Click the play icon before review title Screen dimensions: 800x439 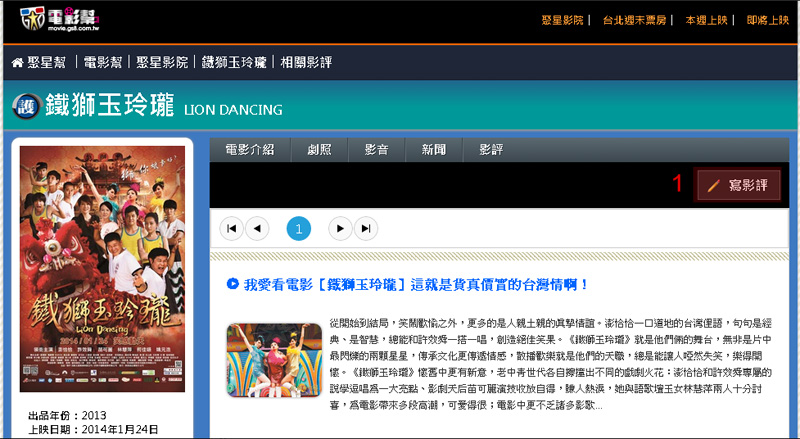tap(233, 284)
